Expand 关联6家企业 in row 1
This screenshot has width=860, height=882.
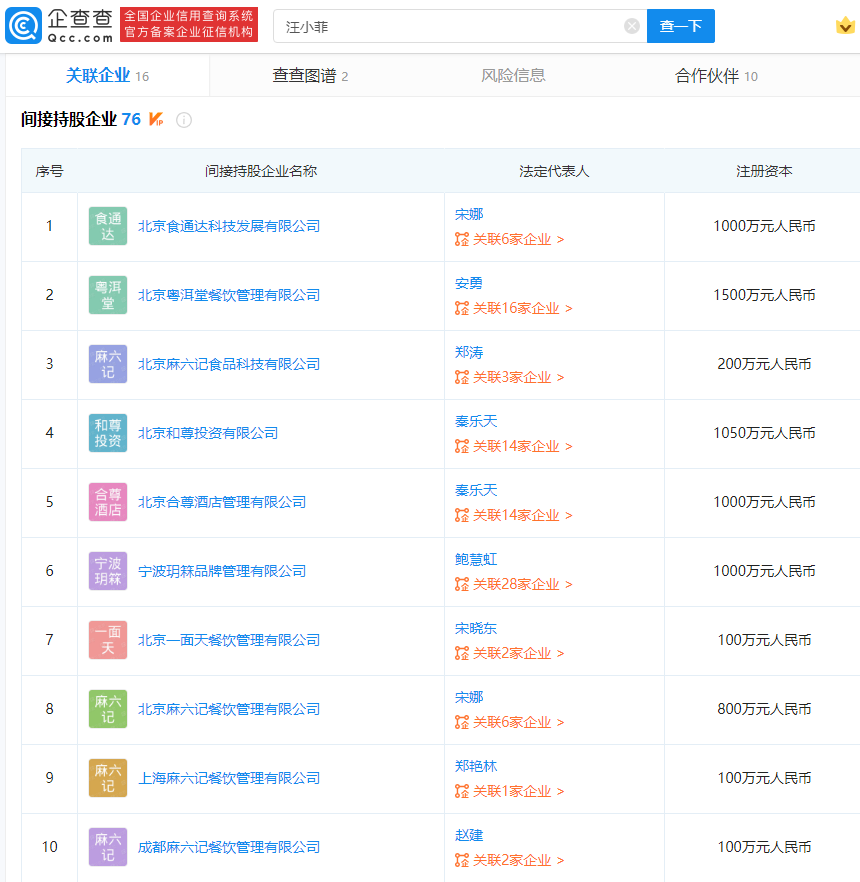coord(510,240)
